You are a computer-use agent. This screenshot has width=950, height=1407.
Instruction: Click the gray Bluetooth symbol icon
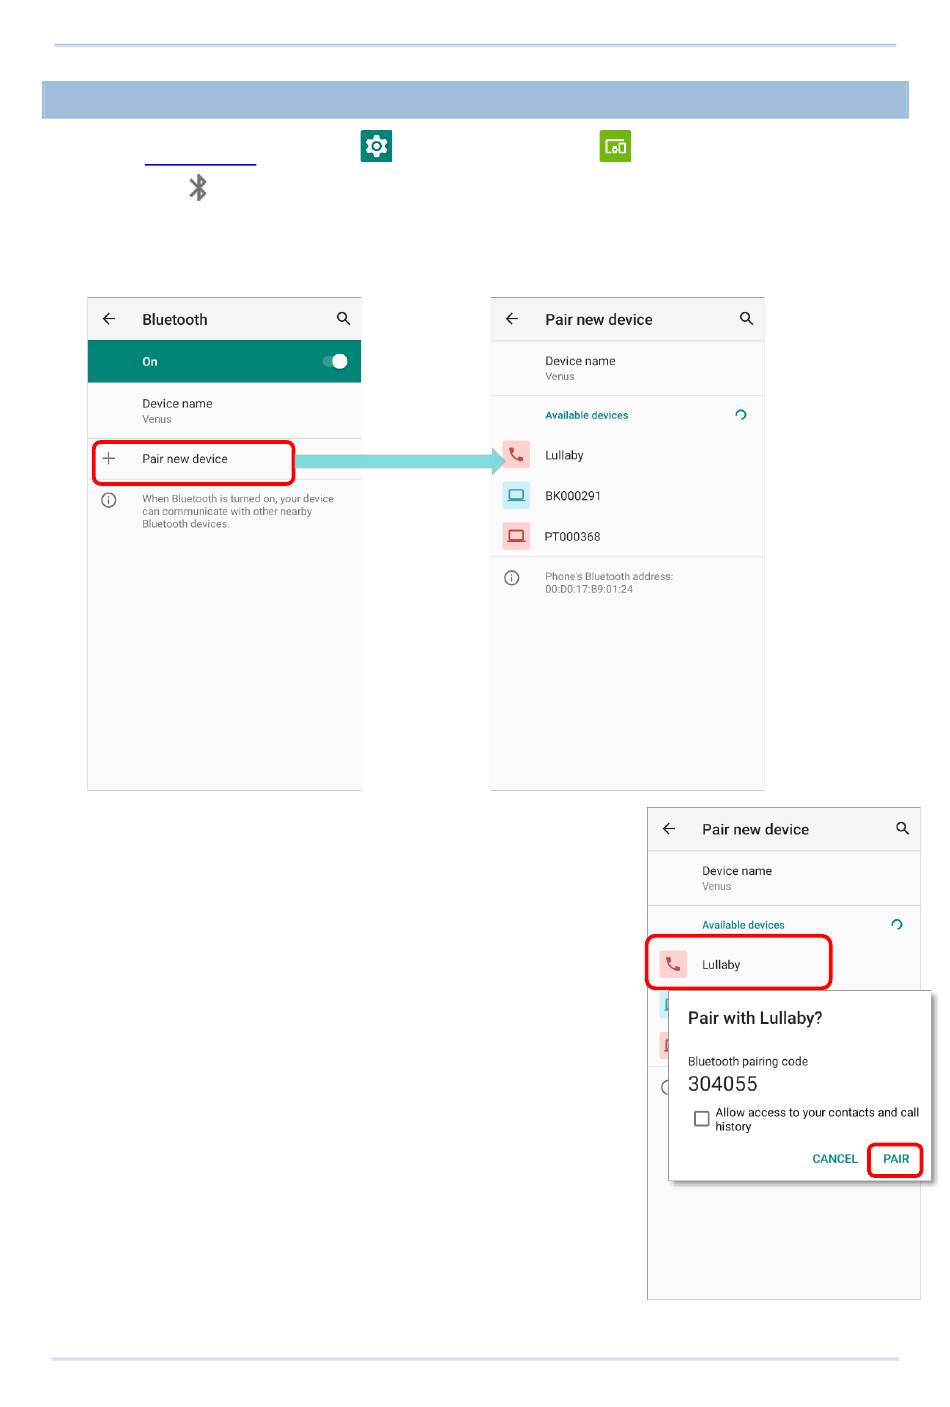click(198, 187)
